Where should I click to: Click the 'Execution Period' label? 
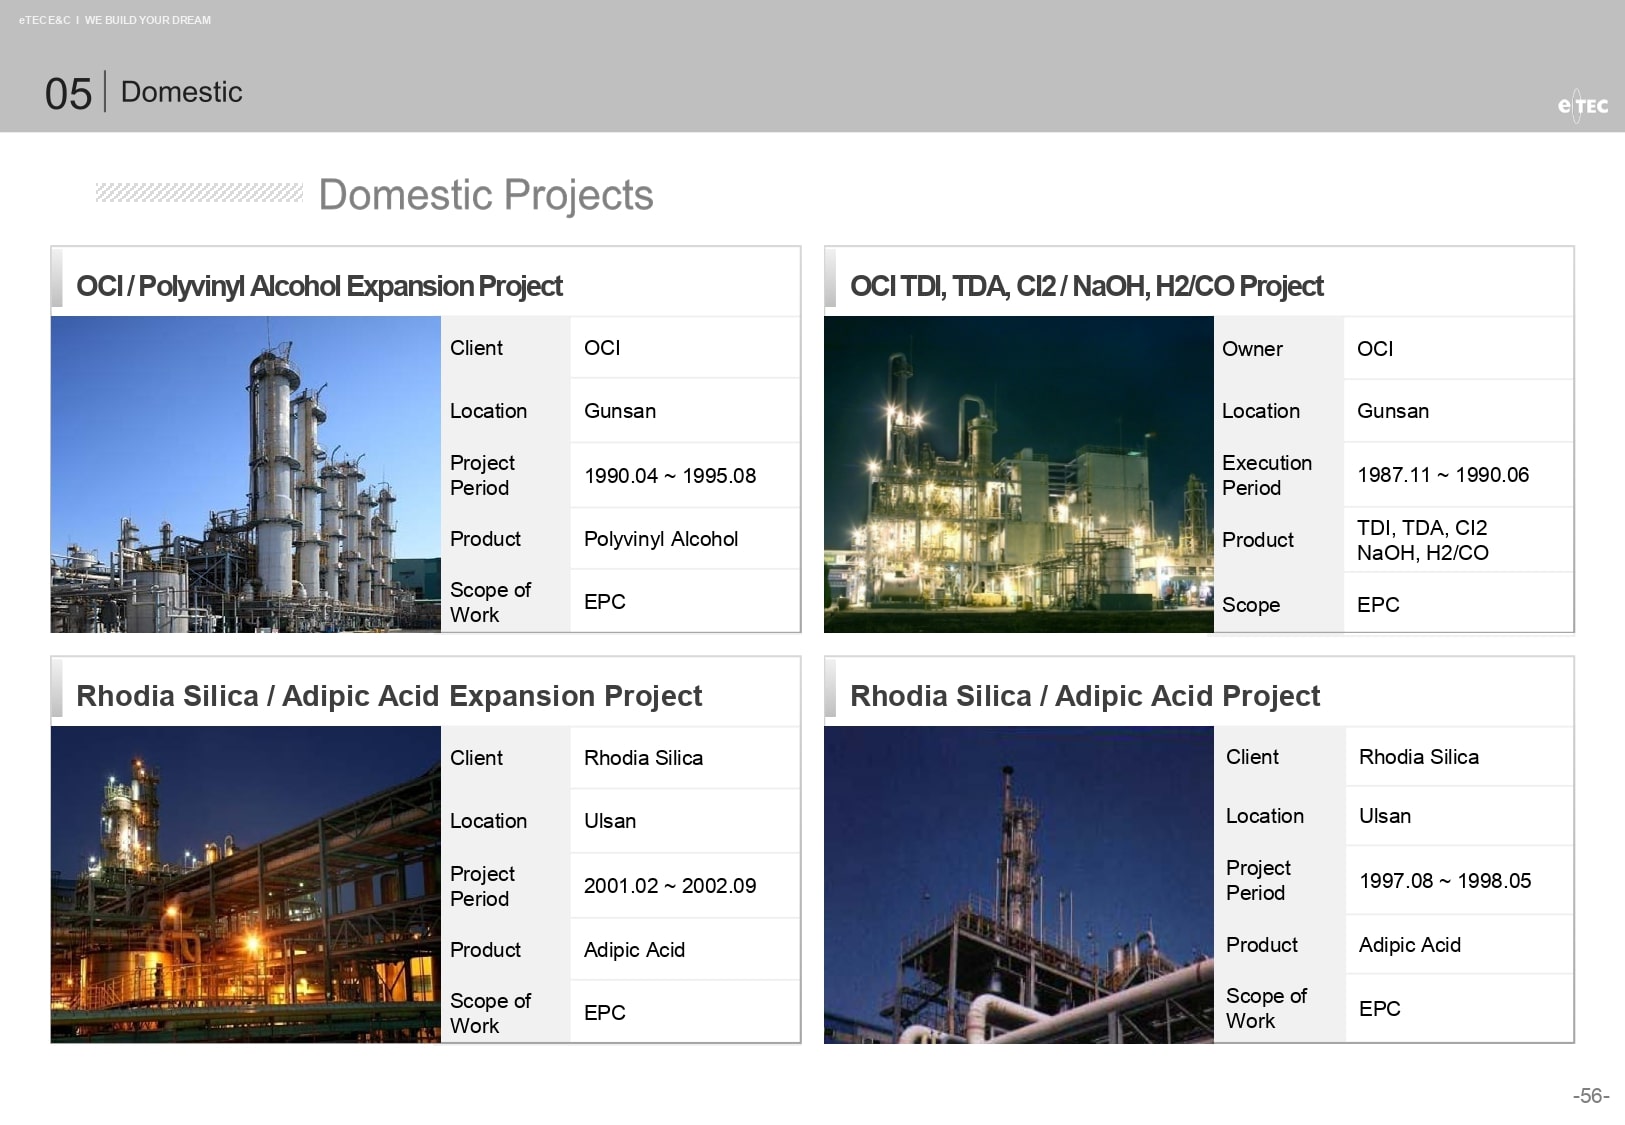click(x=1267, y=475)
